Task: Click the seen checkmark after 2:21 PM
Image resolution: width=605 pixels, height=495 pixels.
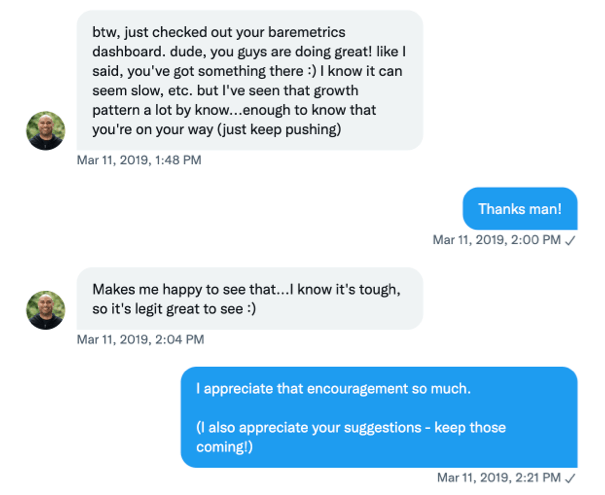Action: tap(570, 478)
